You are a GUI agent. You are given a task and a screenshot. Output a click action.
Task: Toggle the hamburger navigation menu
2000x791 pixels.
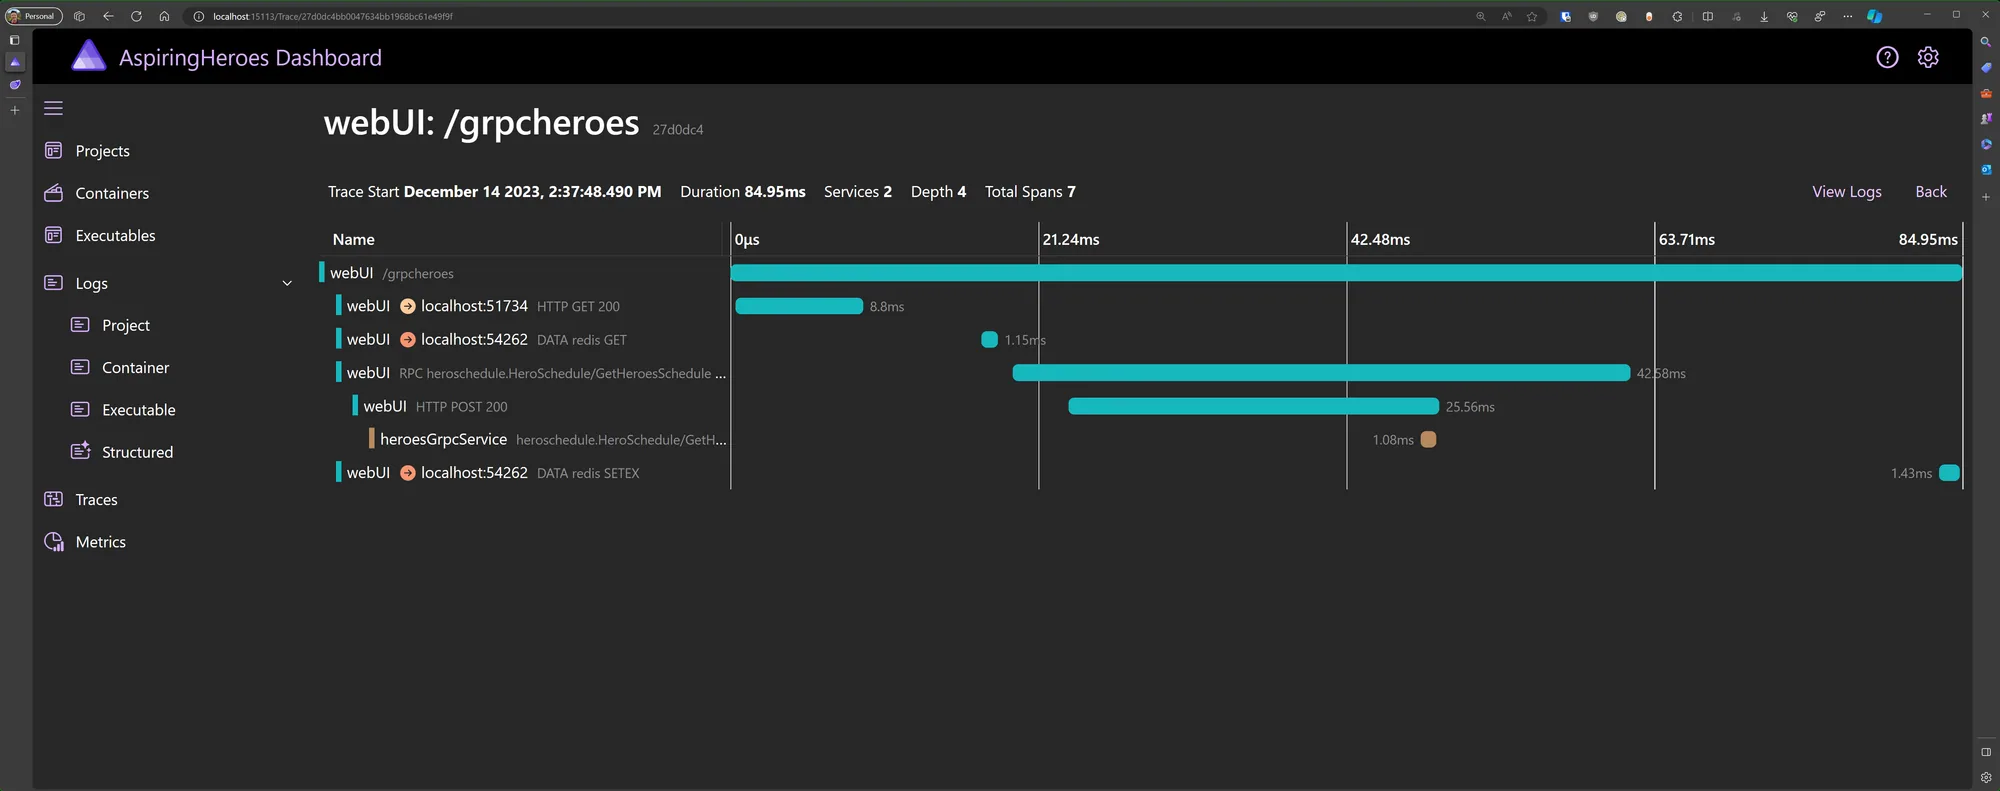click(54, 108)
